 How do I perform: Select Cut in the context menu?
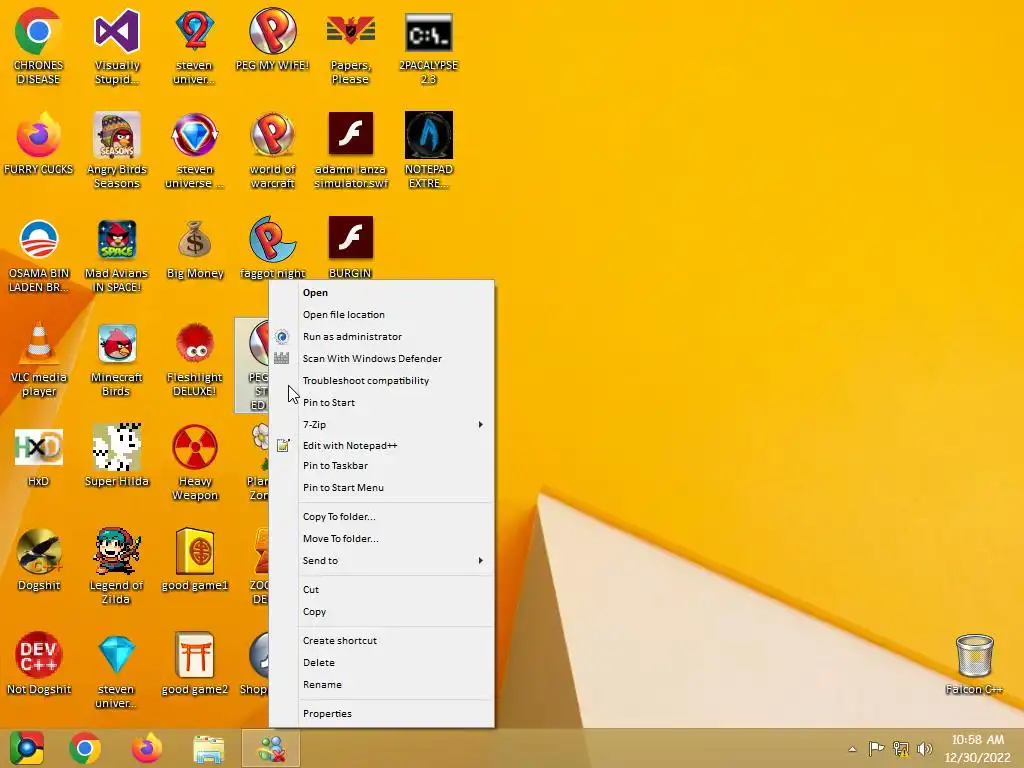click(x=382, y=590)
